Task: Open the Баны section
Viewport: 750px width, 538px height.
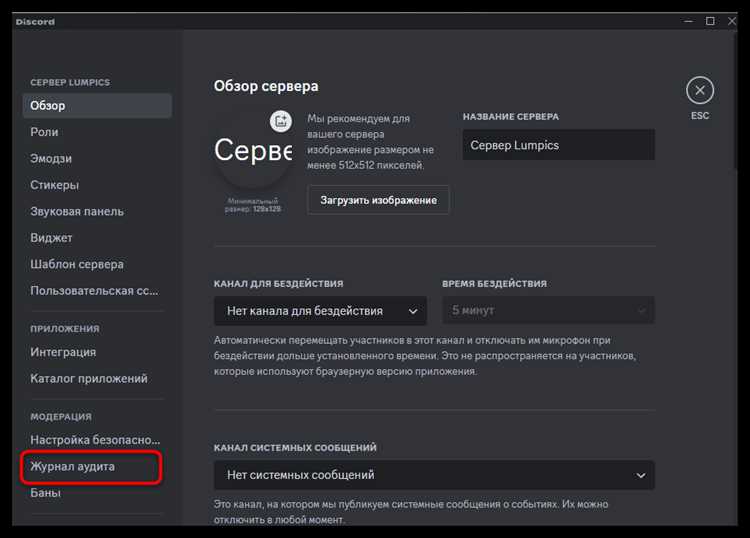Action: pyautogui.click(x=97, y=493)
